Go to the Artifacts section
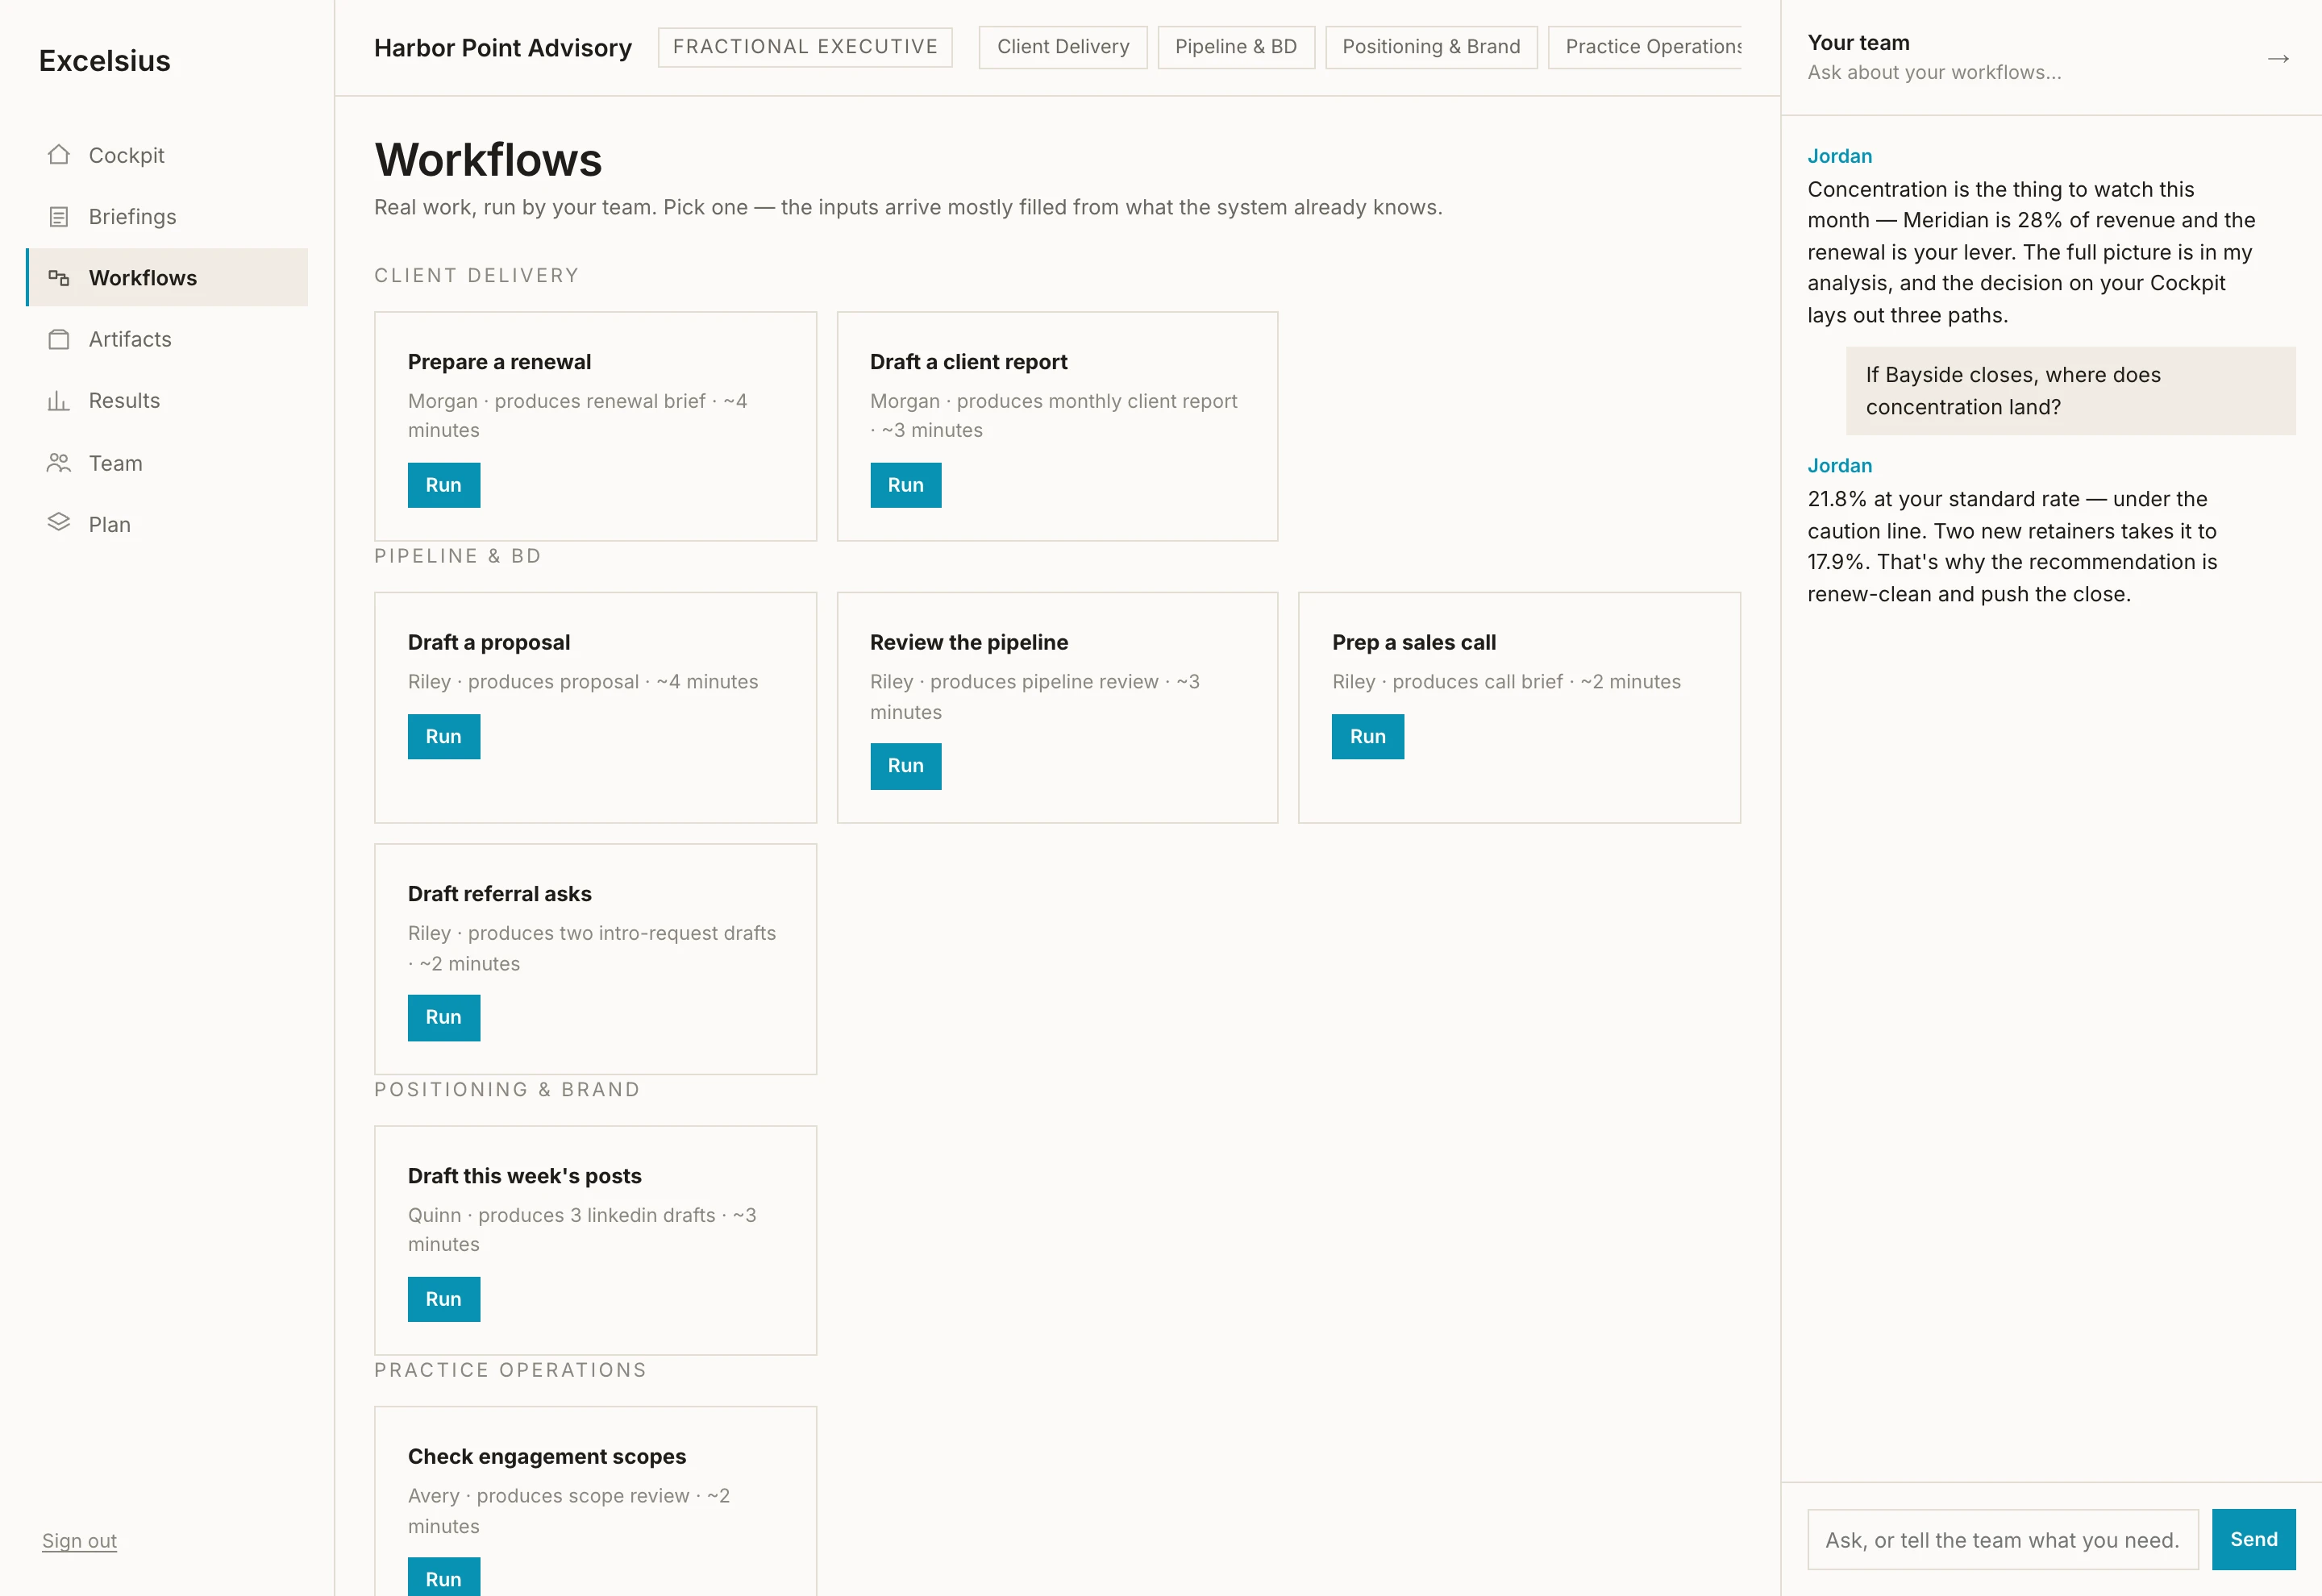2322x1596 pixels. tap(166, 339)
